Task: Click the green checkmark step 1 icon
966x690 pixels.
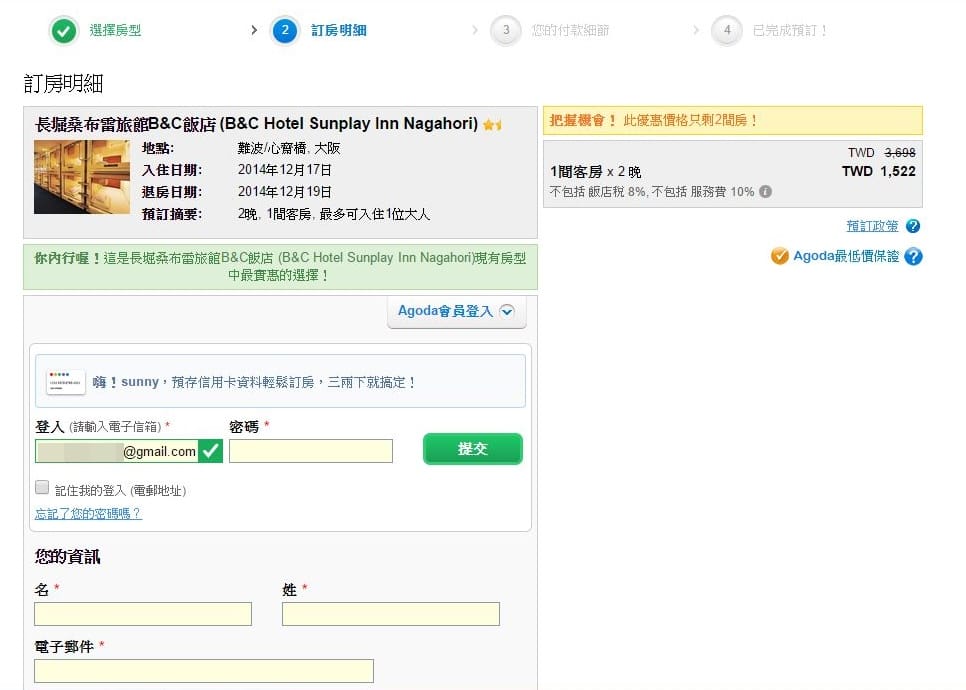Action: click(x=64, y=31)
